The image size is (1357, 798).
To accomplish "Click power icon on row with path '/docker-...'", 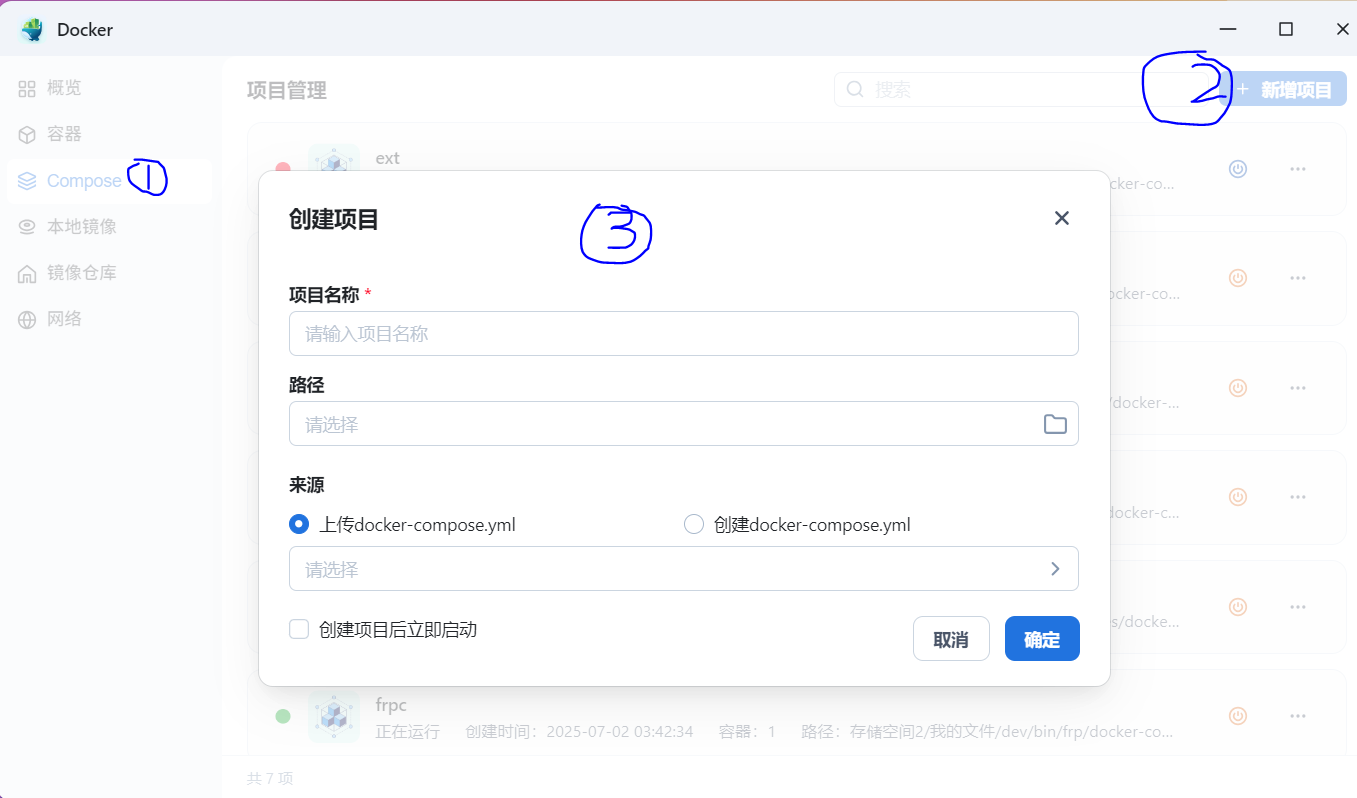I will point(1238,387).
